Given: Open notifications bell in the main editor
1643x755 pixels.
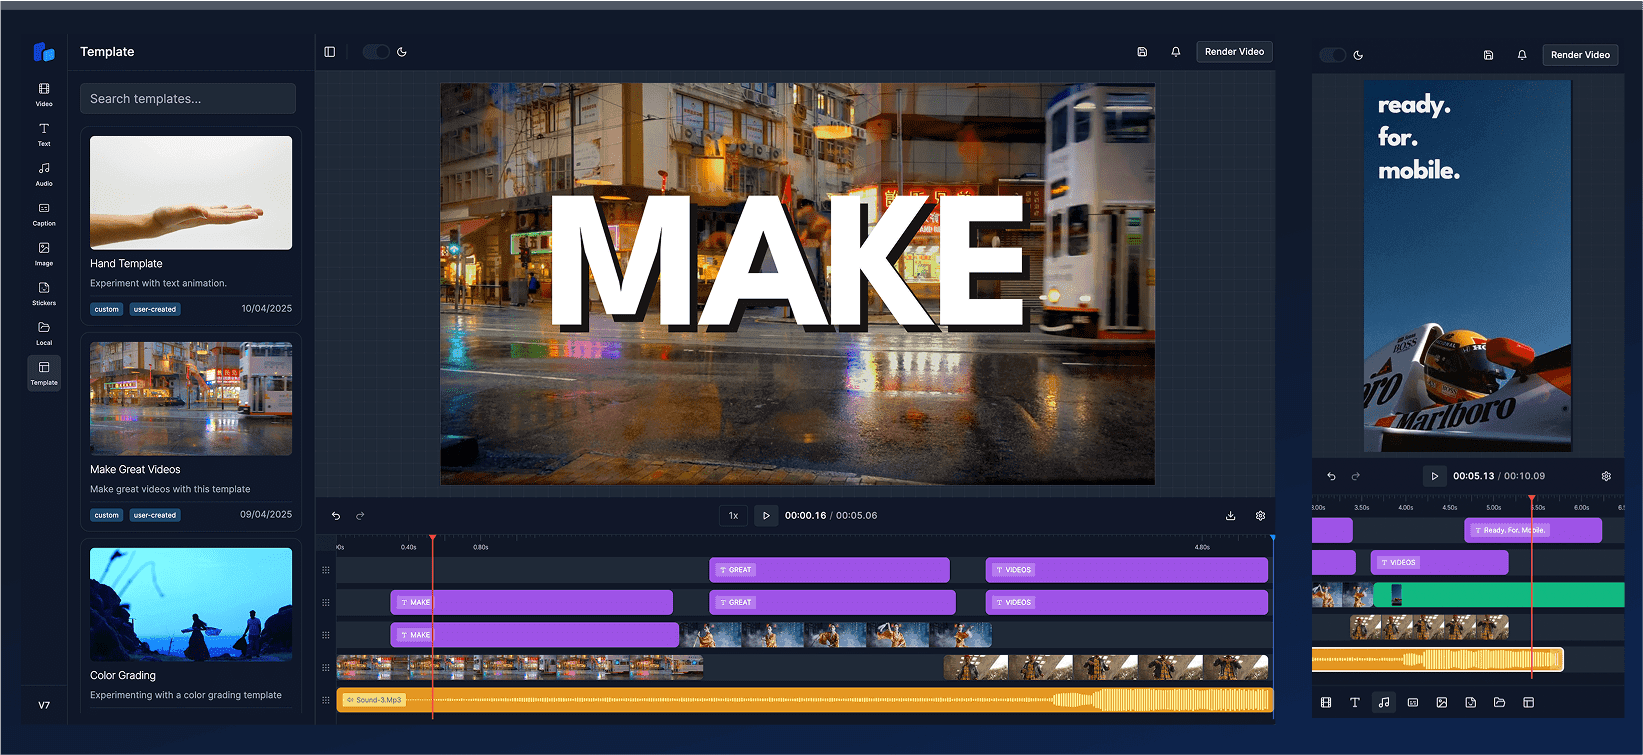Looking at the screenshot, I should [x=1176, y=52].
